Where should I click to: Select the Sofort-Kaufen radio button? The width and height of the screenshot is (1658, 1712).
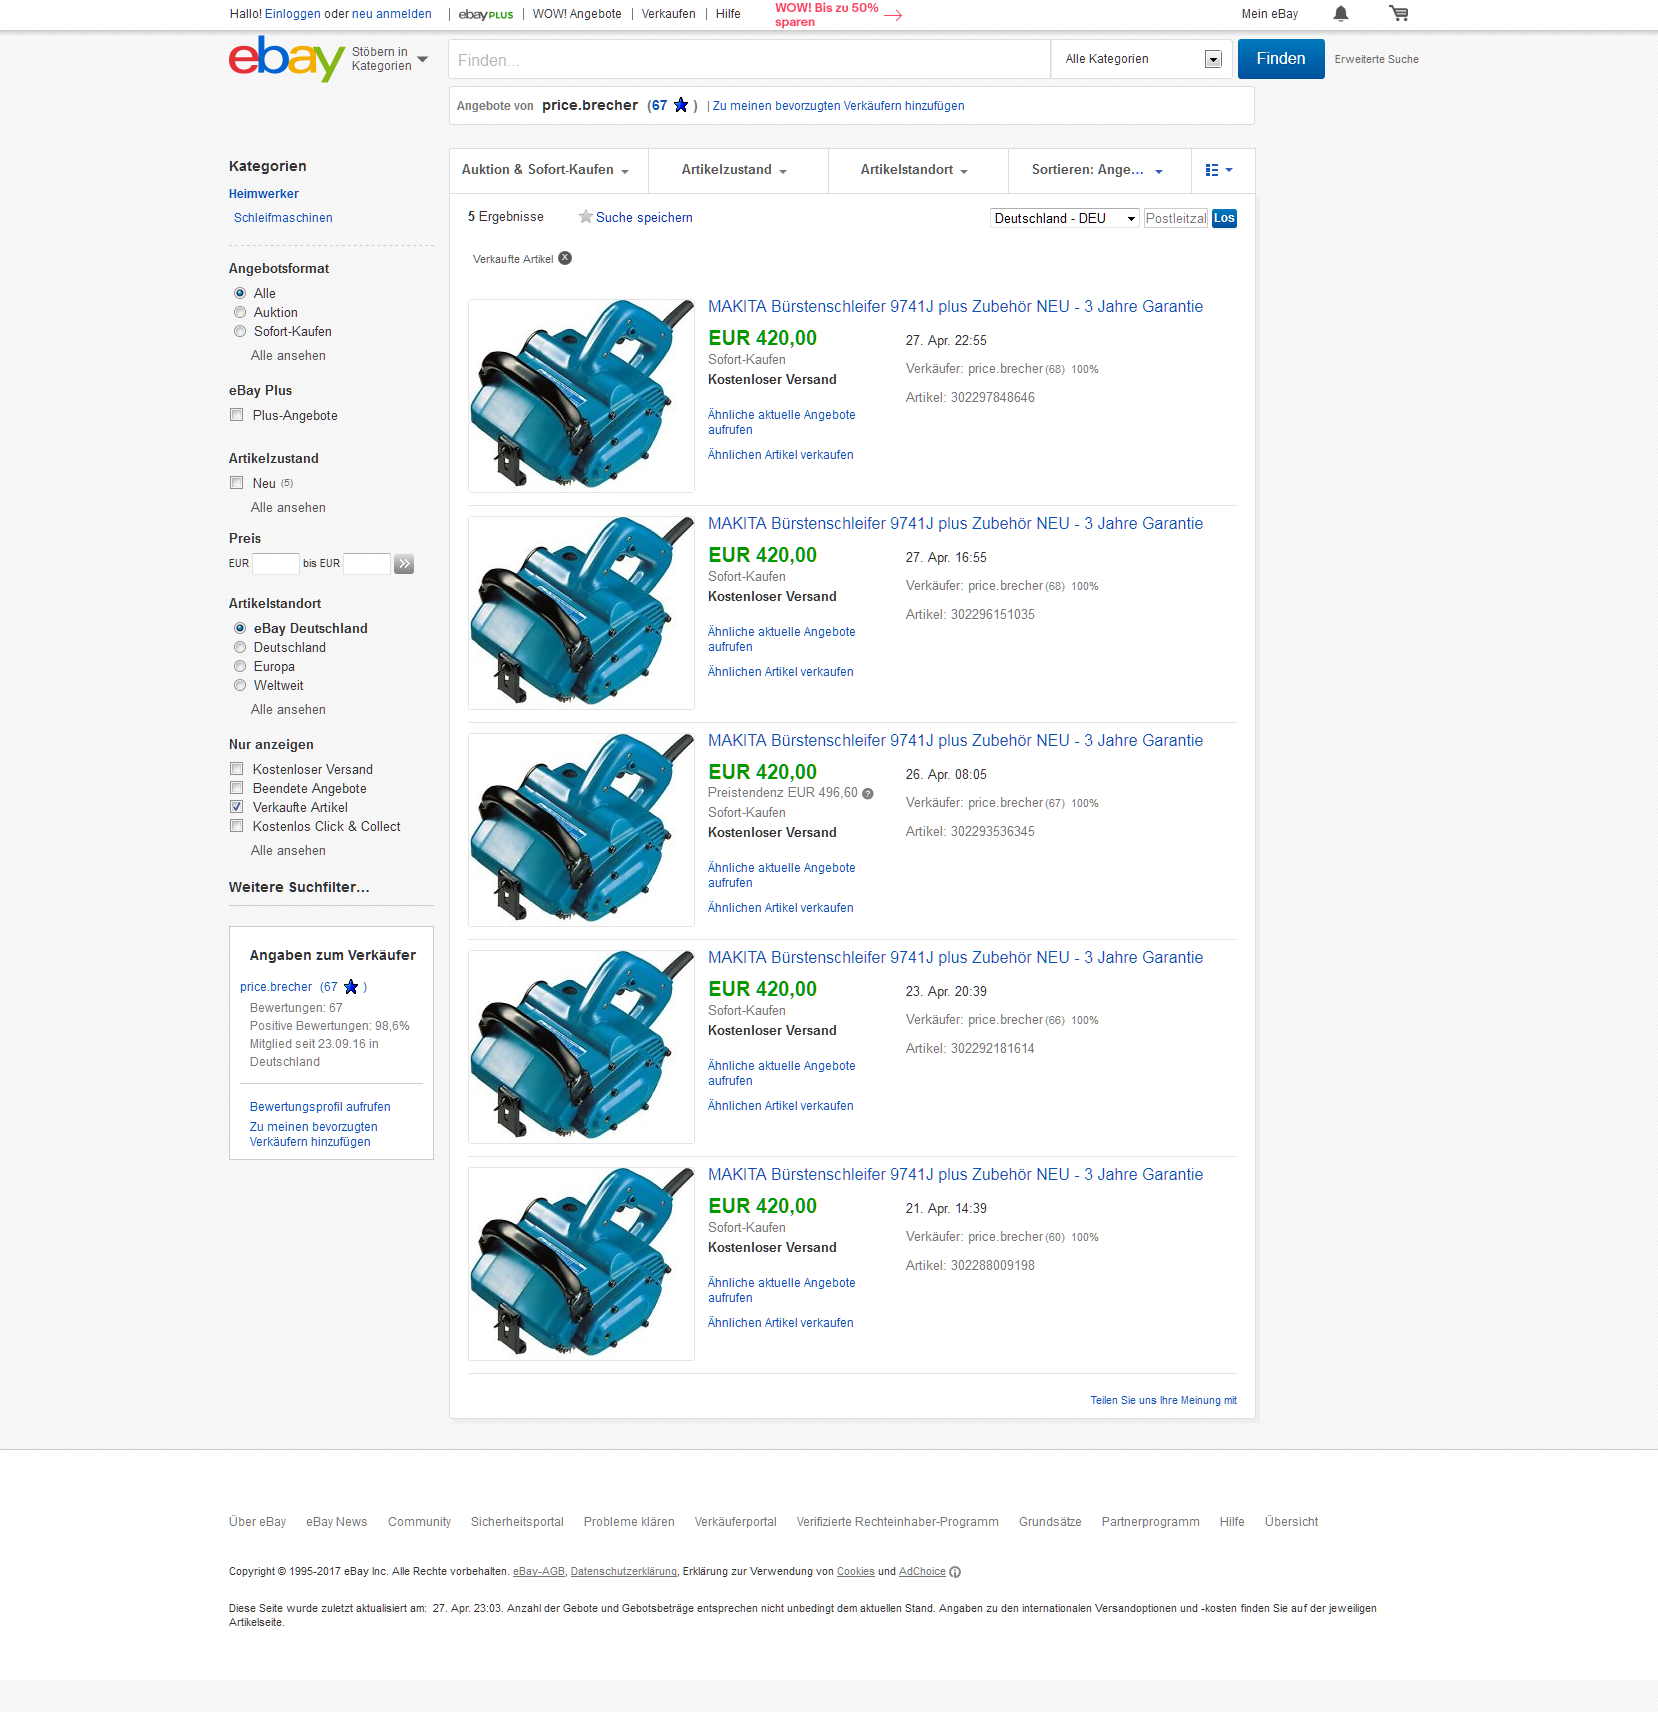point(240,331)
